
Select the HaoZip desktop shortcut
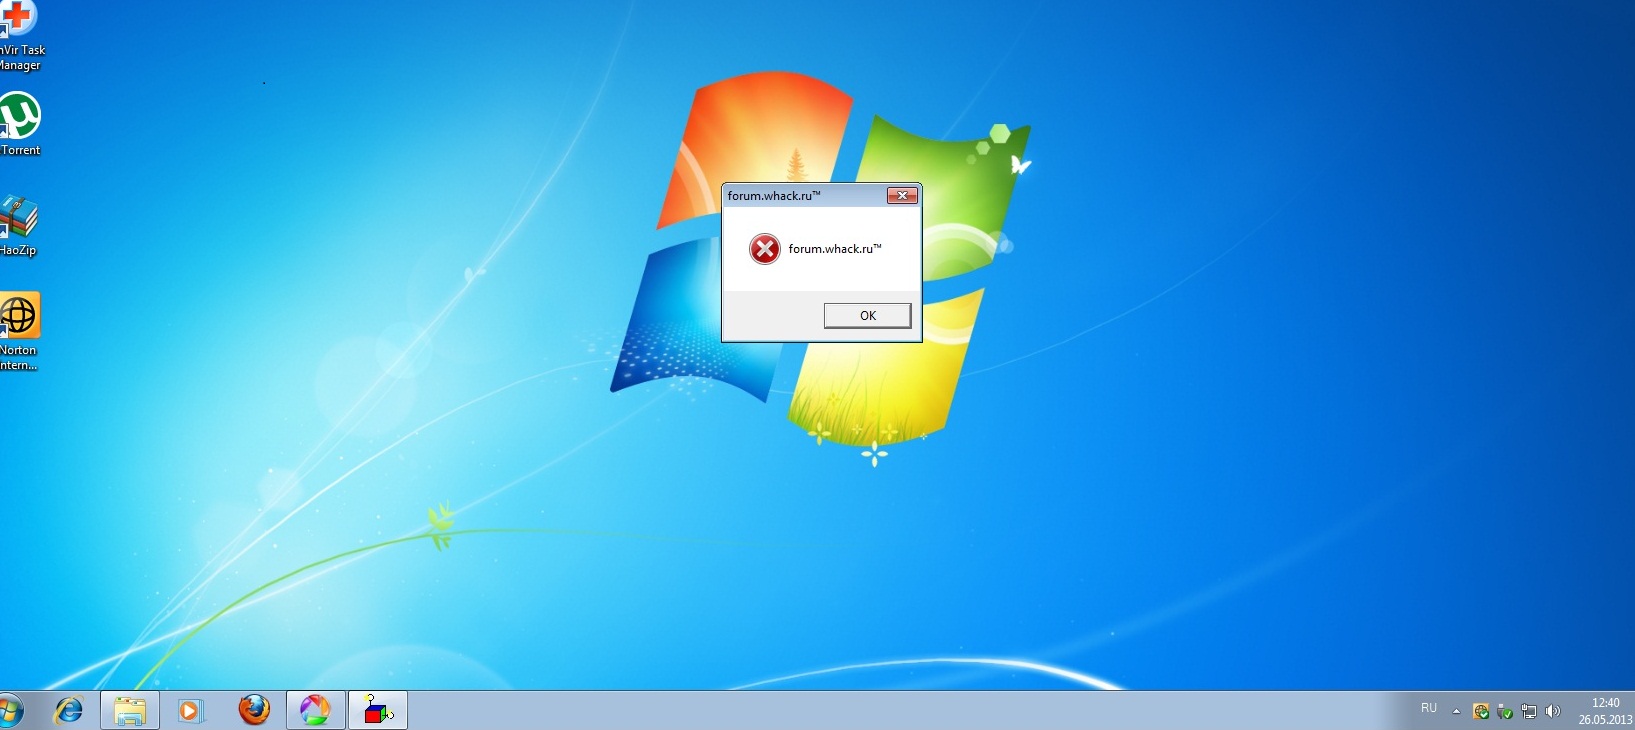tap(19, 226)
